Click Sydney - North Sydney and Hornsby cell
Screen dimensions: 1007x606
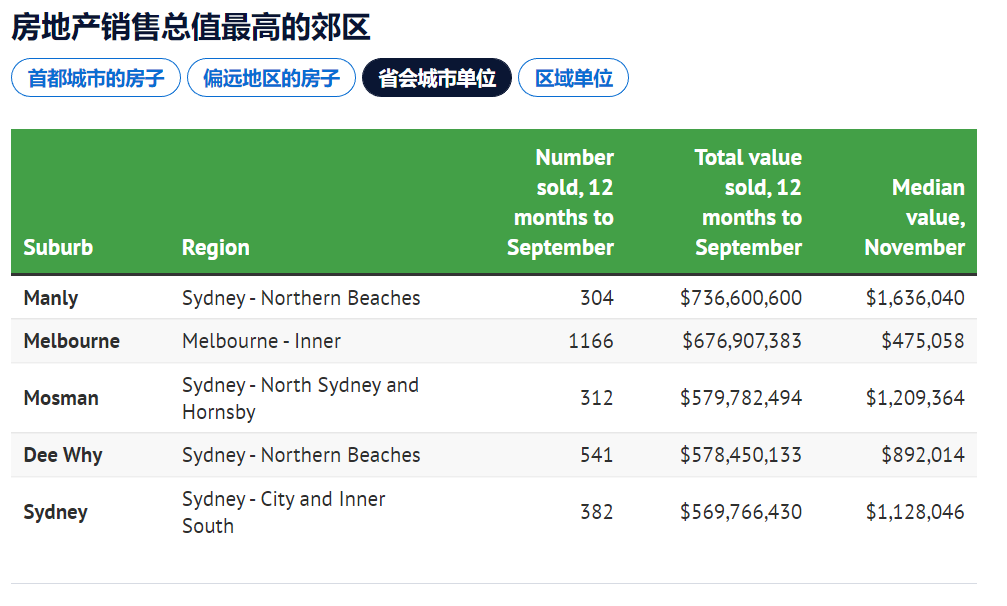click(301, 398)
